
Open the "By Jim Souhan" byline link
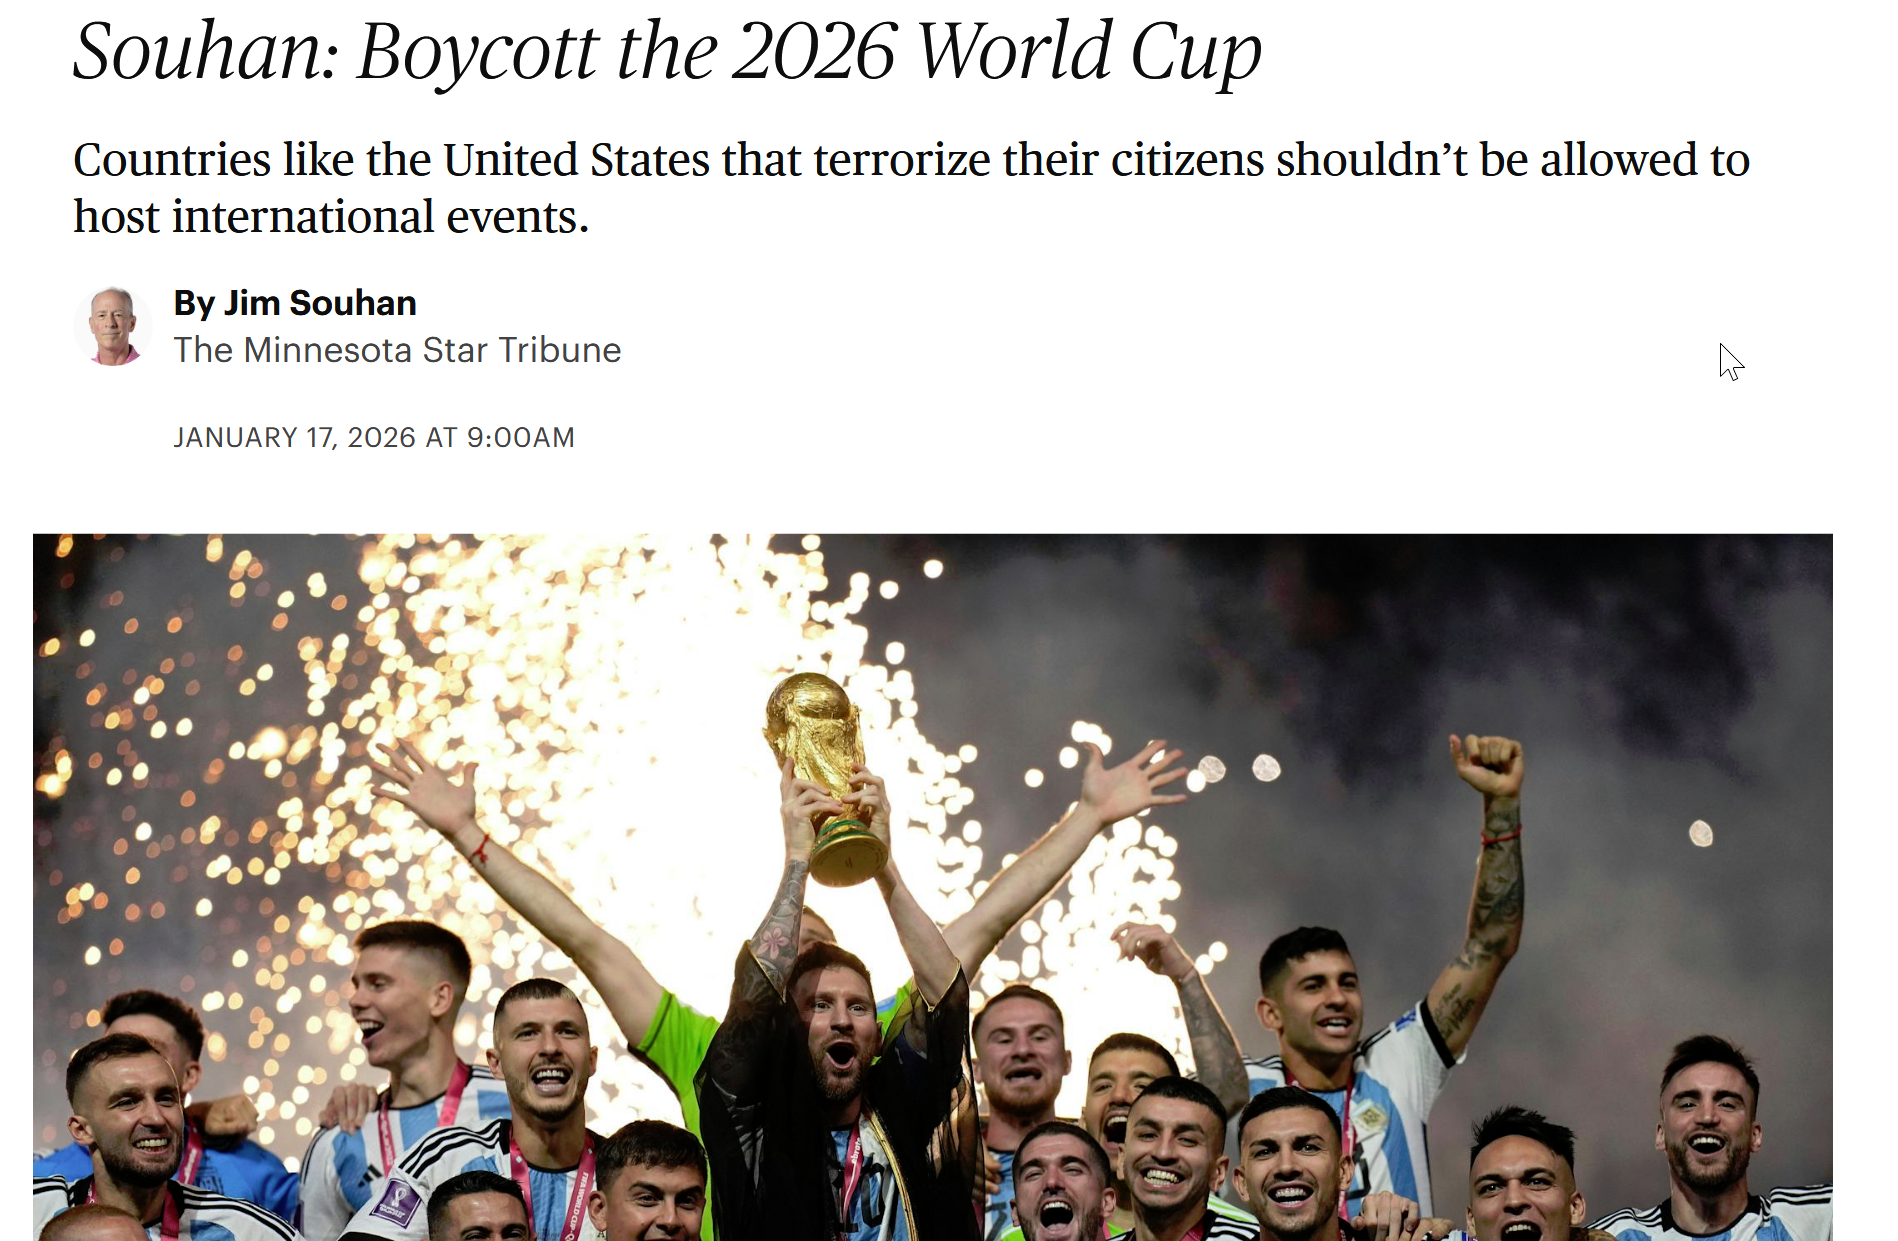pos(295,303)
